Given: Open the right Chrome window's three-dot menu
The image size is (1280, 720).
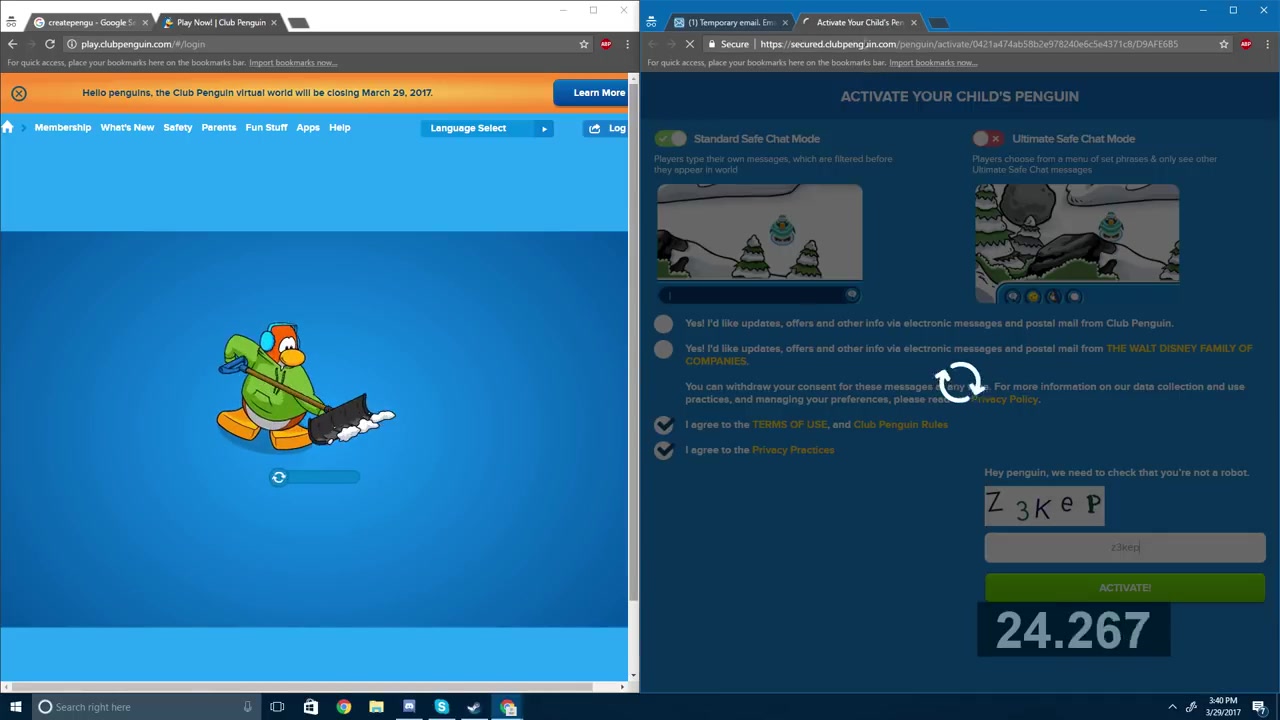Looking at the screenshot, I should click(1267, 44).
